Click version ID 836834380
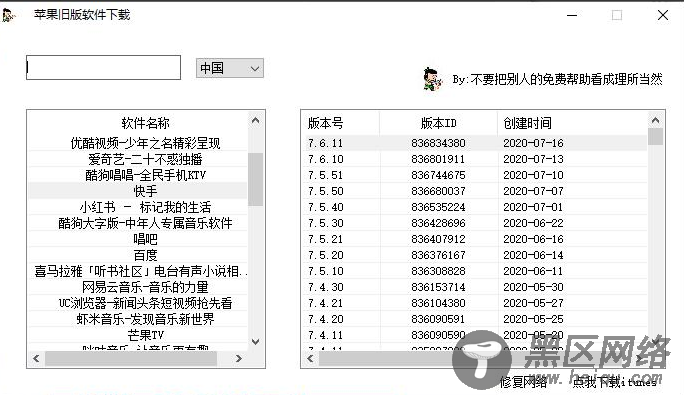684x395 pixels. tap(438, 143)
